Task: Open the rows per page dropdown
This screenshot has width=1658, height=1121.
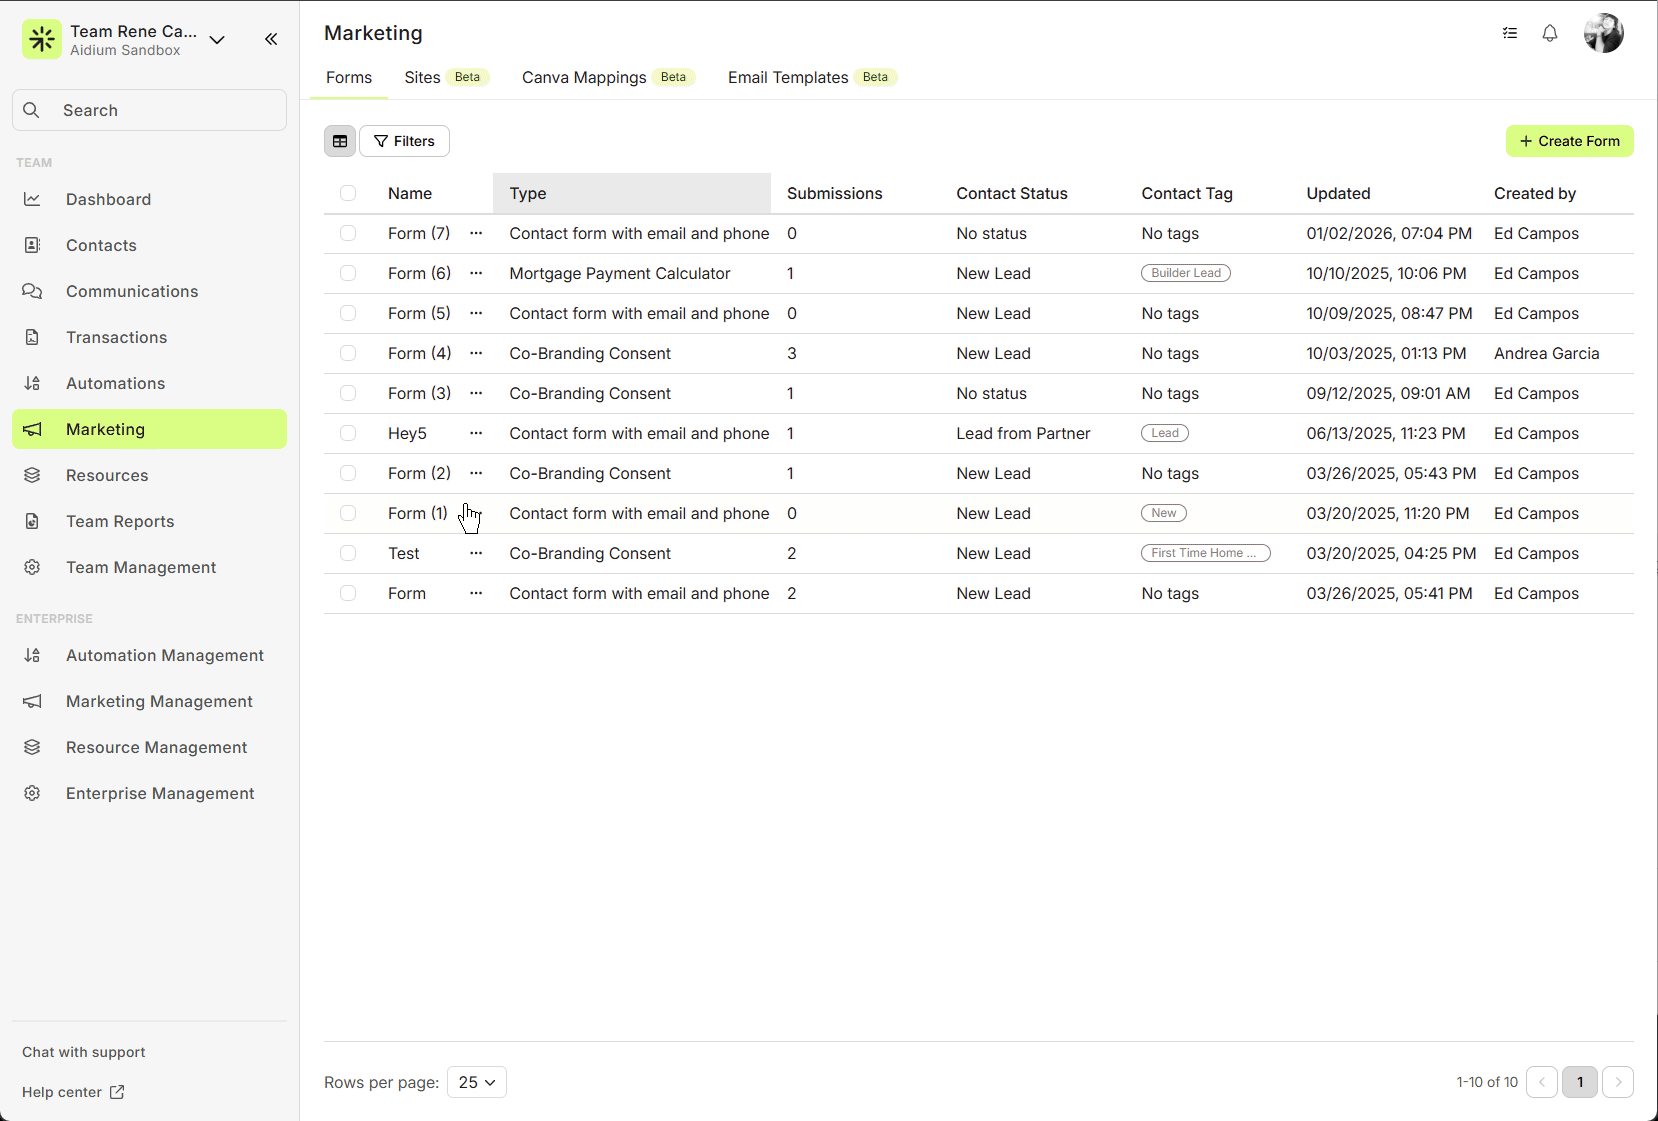Action: click(x=476, y=1082)
